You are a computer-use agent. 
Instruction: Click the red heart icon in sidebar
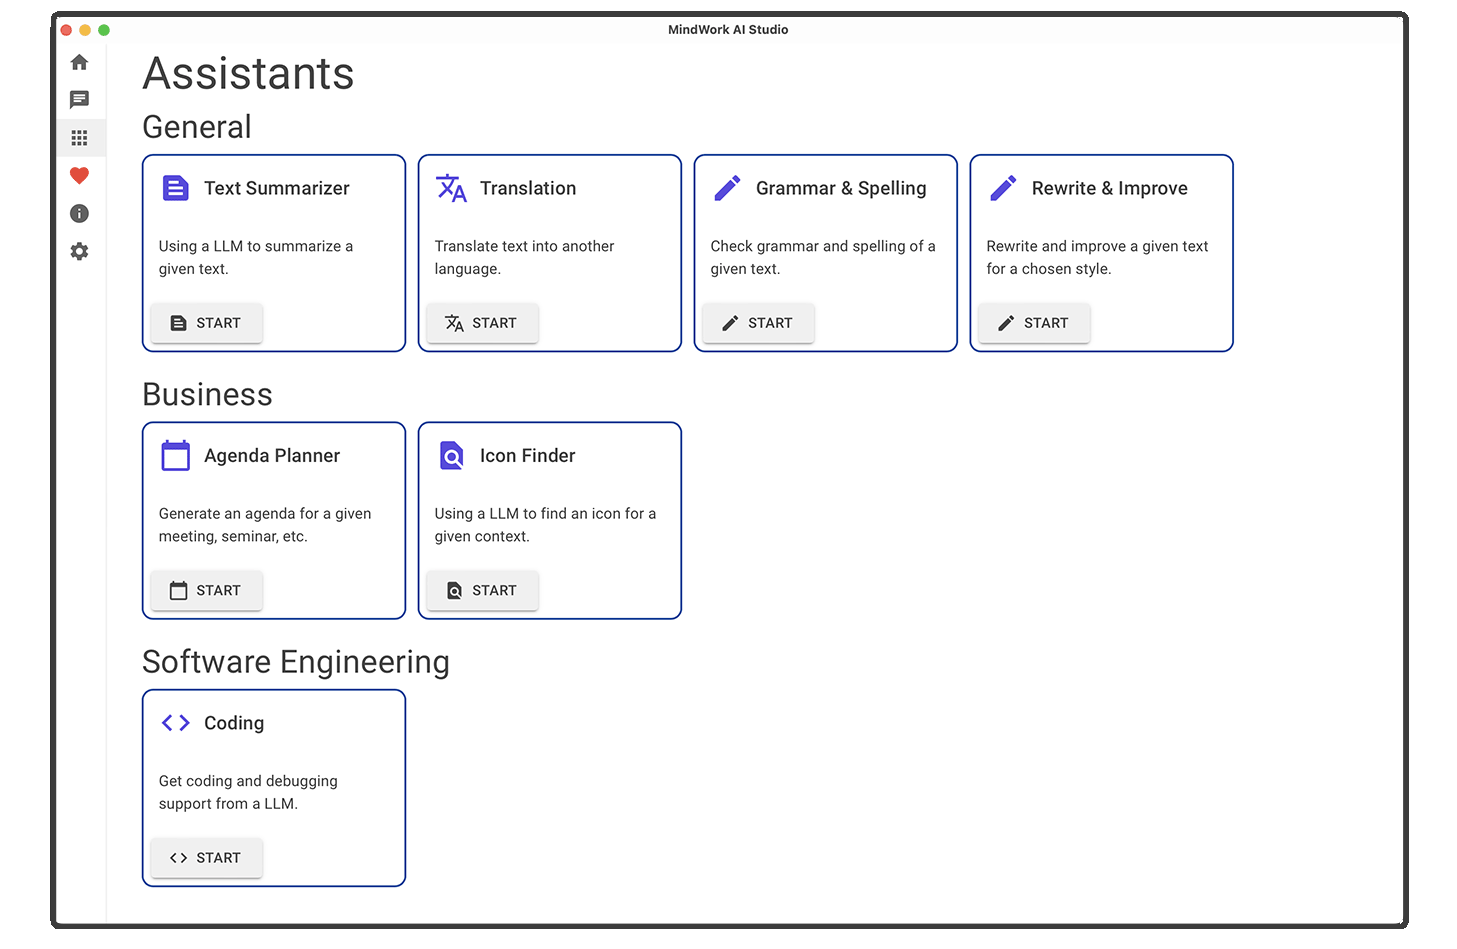point(79,175)
